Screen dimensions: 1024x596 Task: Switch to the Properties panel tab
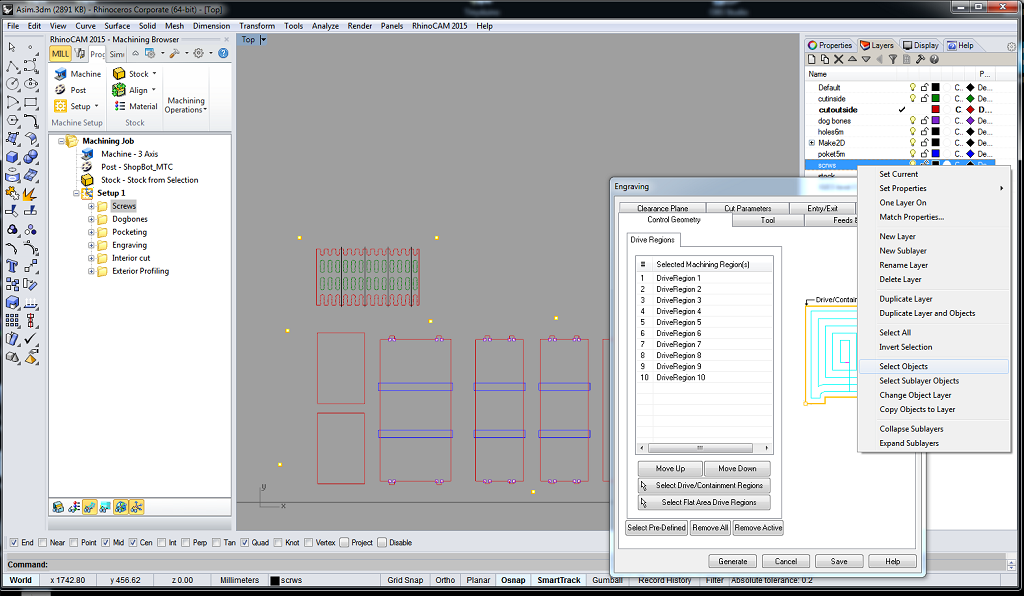click(830, 45)
